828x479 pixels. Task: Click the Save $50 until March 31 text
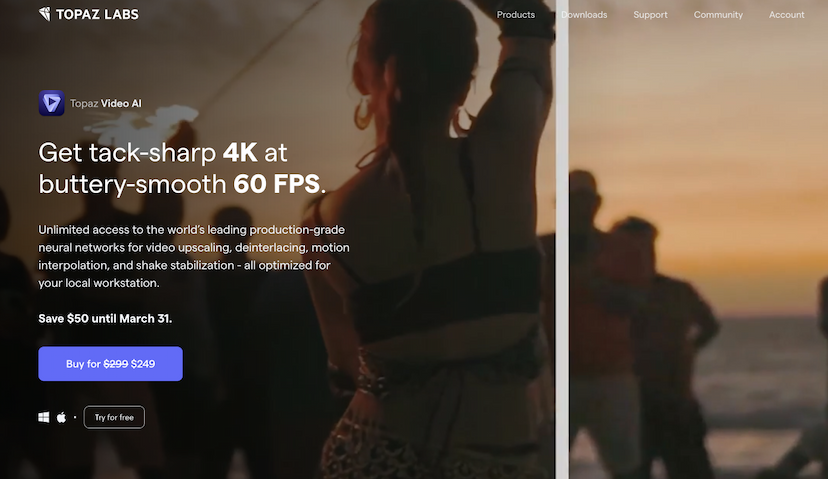click(105, 318)
